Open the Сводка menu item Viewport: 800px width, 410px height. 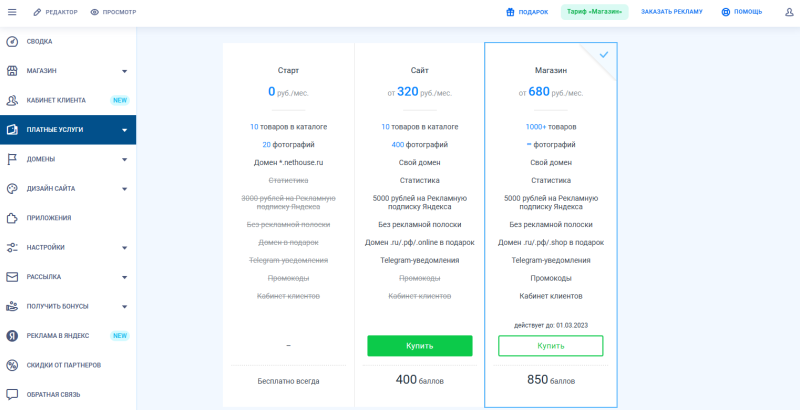68,42
